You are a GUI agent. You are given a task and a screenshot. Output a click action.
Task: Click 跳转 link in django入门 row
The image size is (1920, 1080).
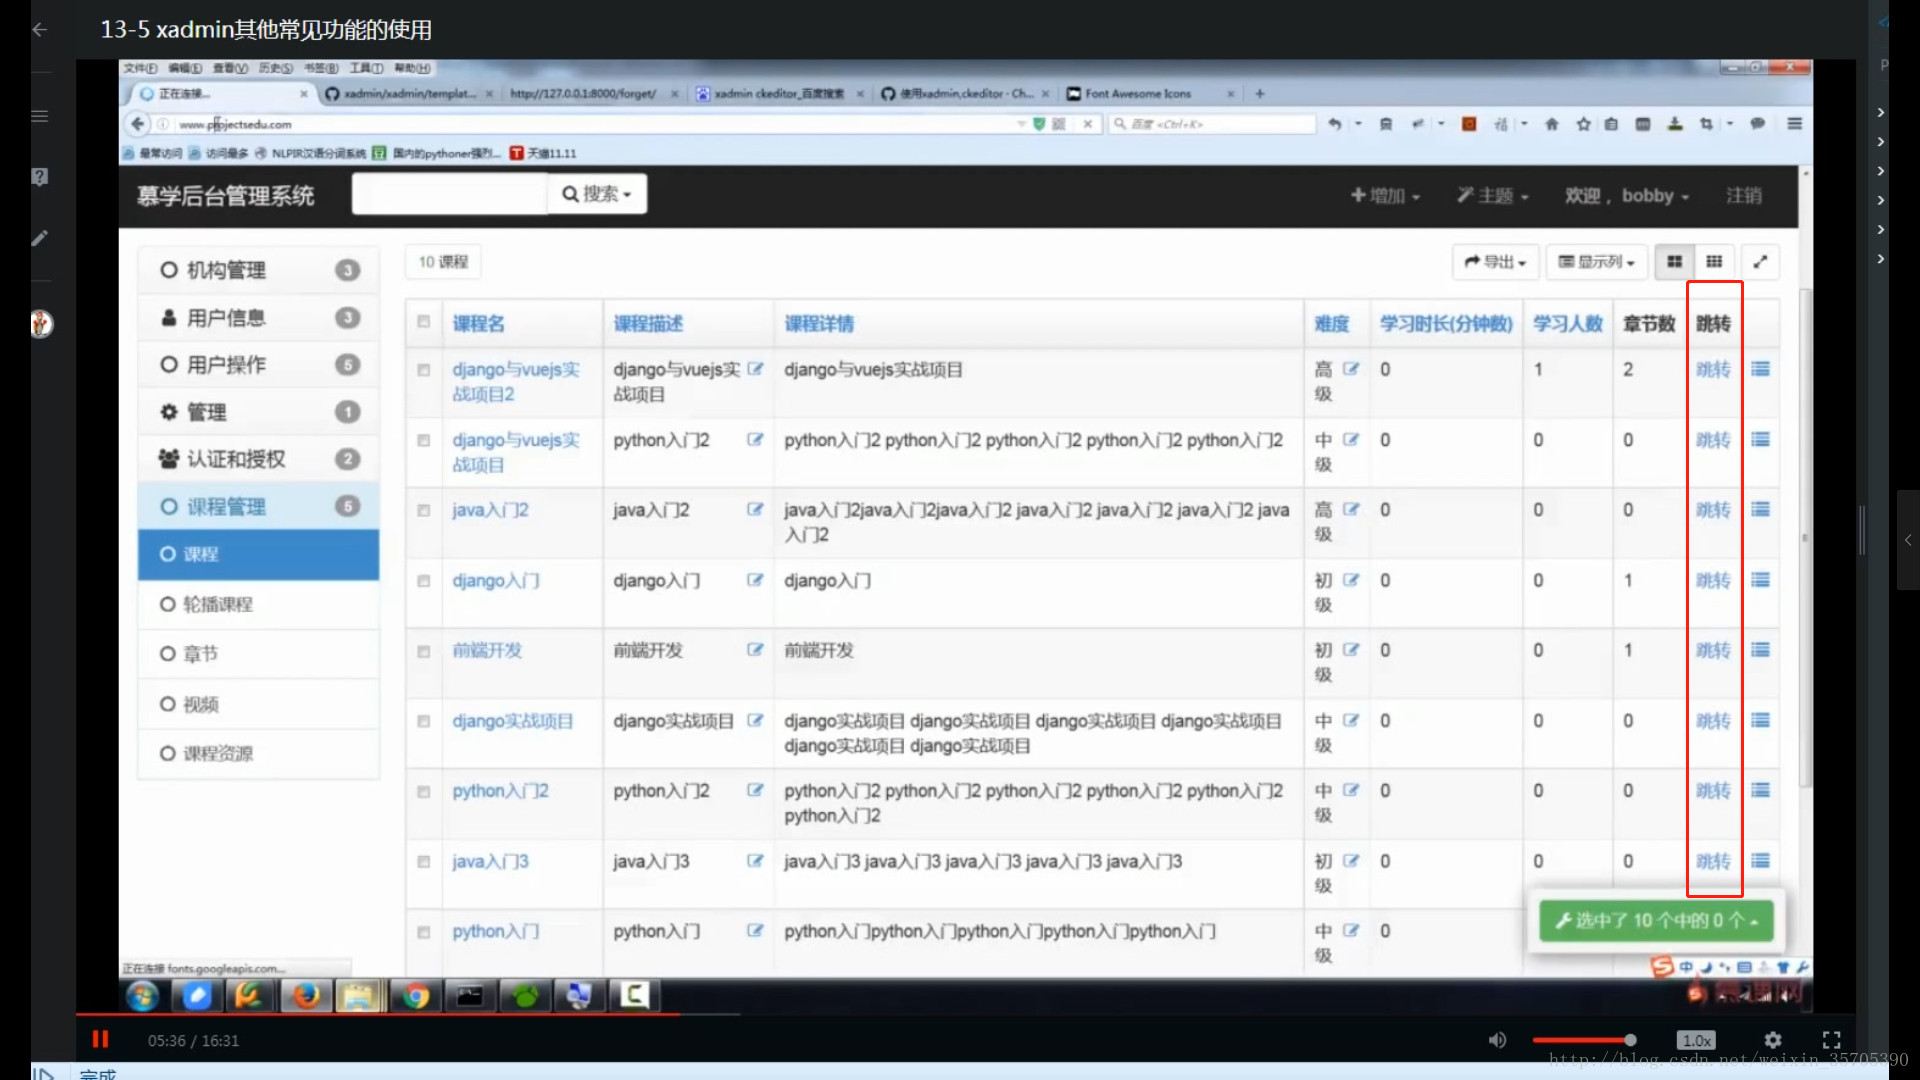tap(1713, 580)
